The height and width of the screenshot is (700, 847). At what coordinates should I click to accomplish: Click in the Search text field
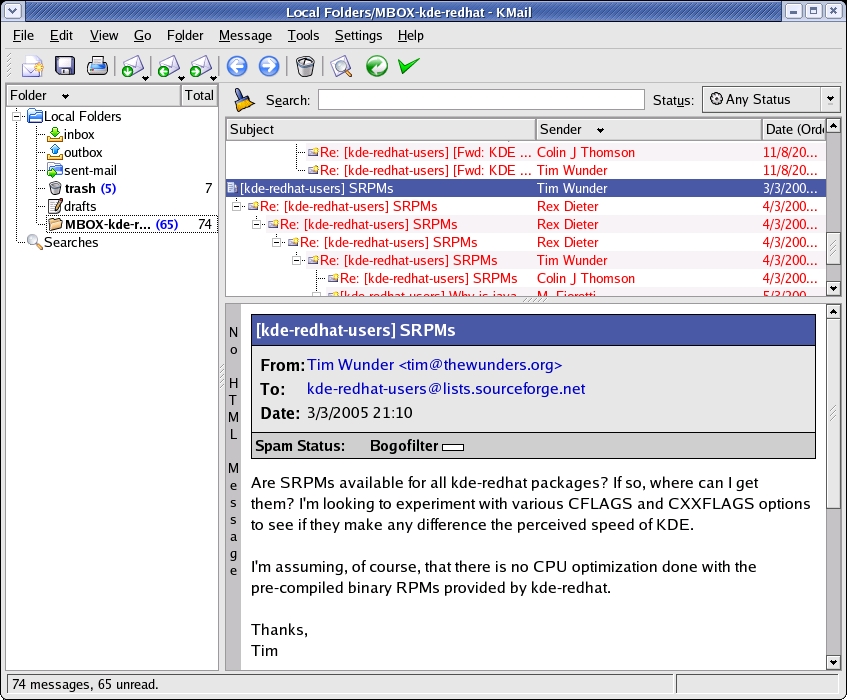481,100
